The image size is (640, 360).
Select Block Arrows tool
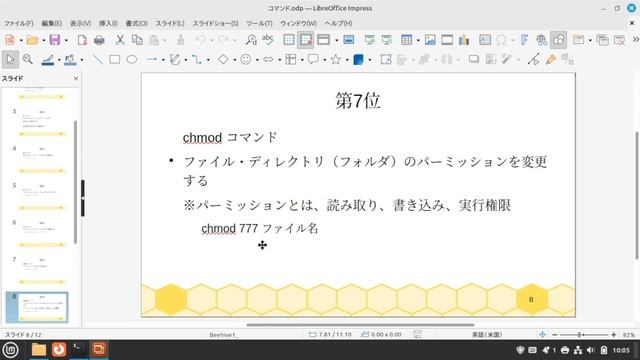point(268,60)
